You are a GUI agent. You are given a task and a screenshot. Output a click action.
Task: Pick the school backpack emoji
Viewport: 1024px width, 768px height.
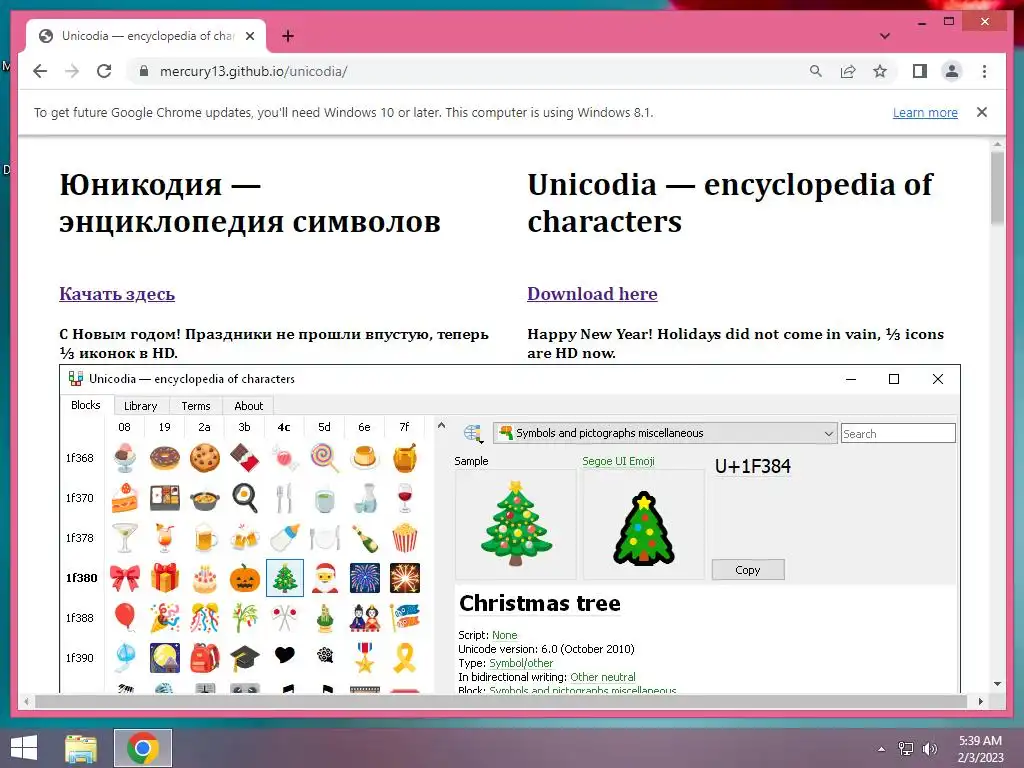click(204, 658)
